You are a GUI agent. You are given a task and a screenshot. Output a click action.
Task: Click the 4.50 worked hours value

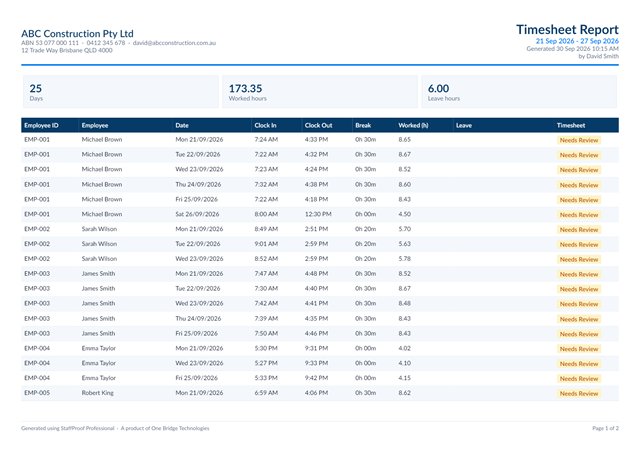pyautogui.click(x=404, y=214)
